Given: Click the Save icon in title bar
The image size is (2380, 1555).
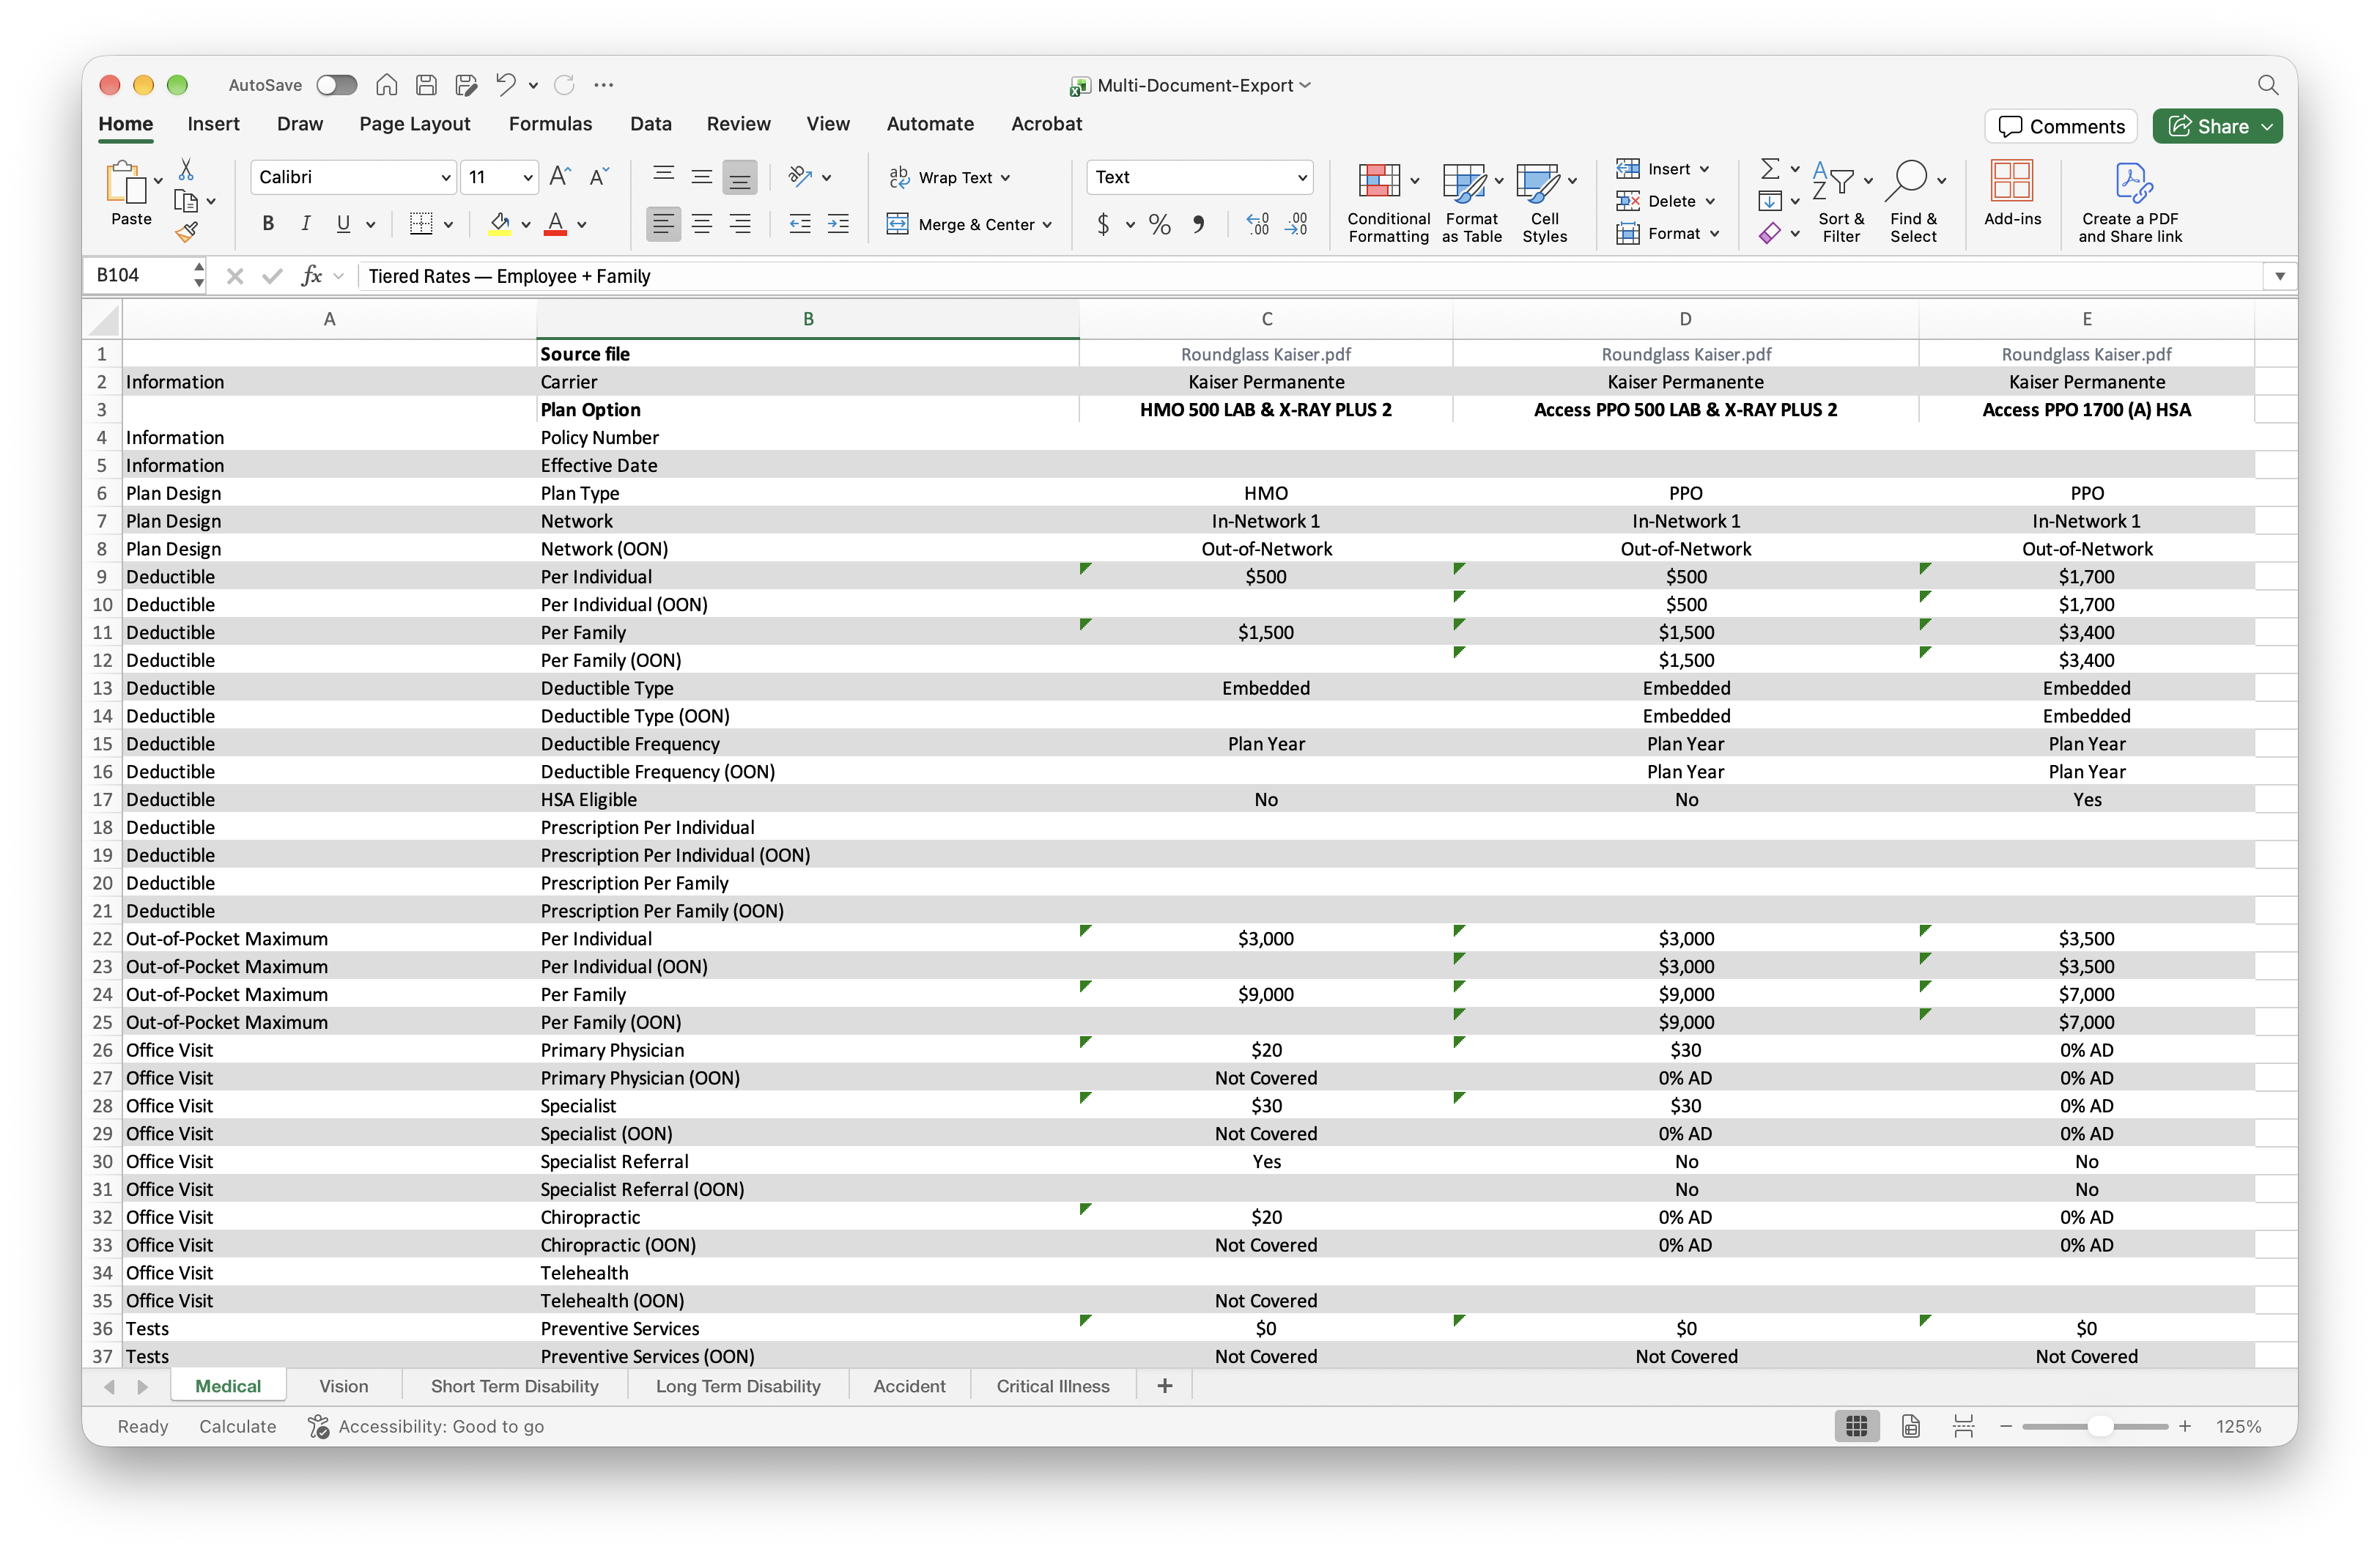Looking at the screenshot, I should (x=426, y=85).
